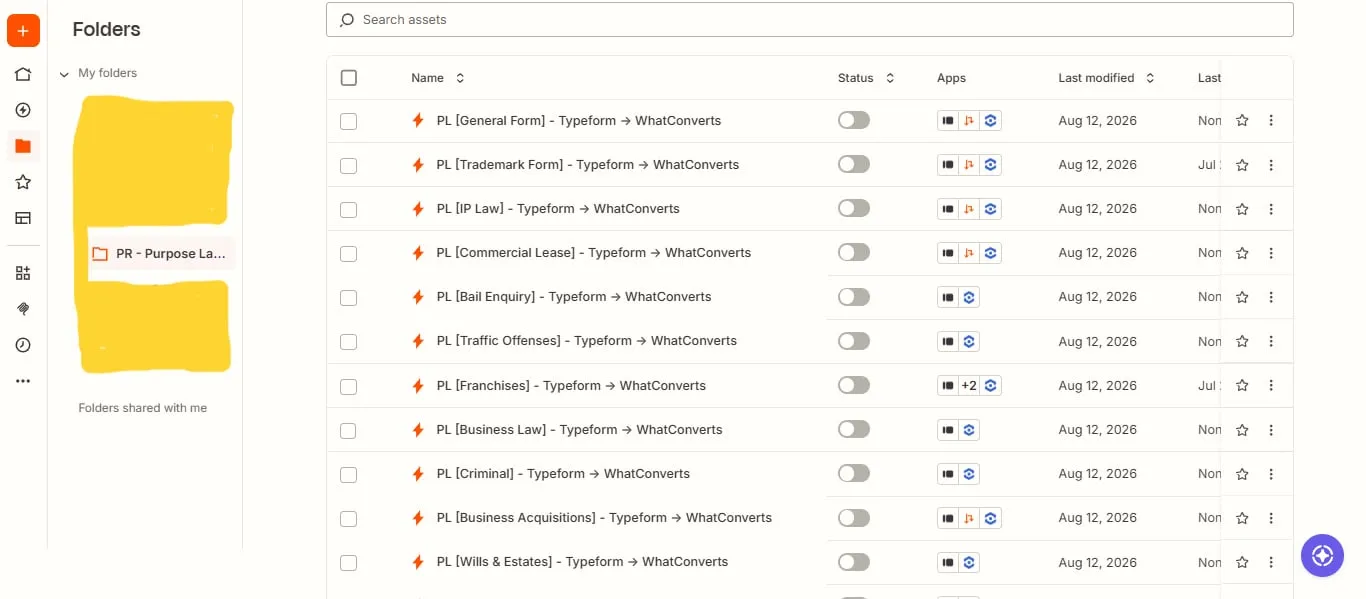Click the purple assistant button at bottom right

click(1322, 555)
